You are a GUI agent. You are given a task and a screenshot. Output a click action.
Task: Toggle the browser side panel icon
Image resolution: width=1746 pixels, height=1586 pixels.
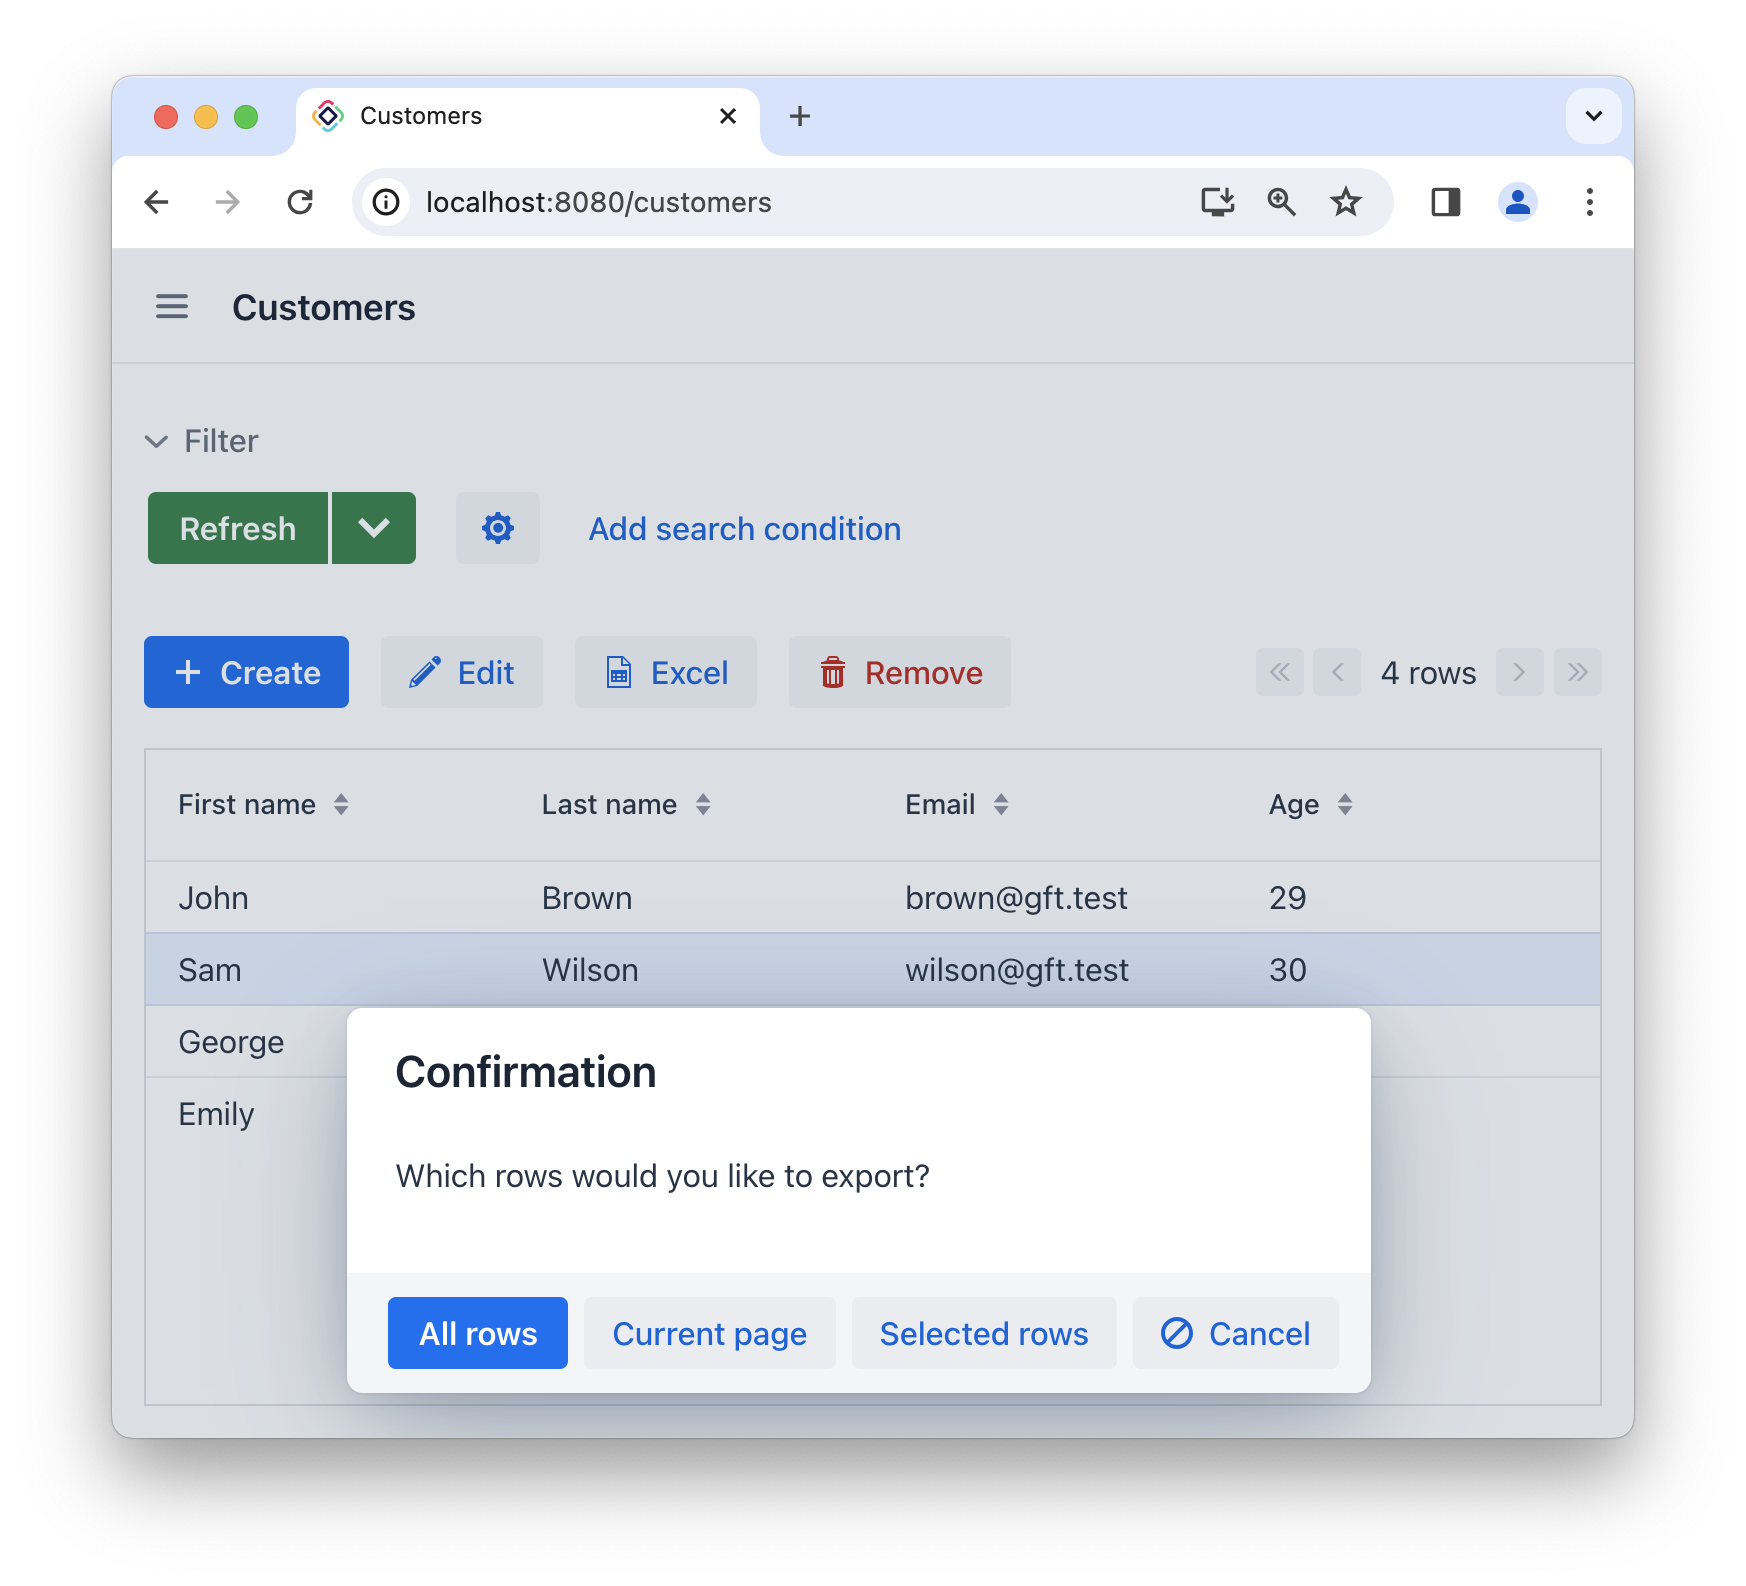coord(1445,202)
